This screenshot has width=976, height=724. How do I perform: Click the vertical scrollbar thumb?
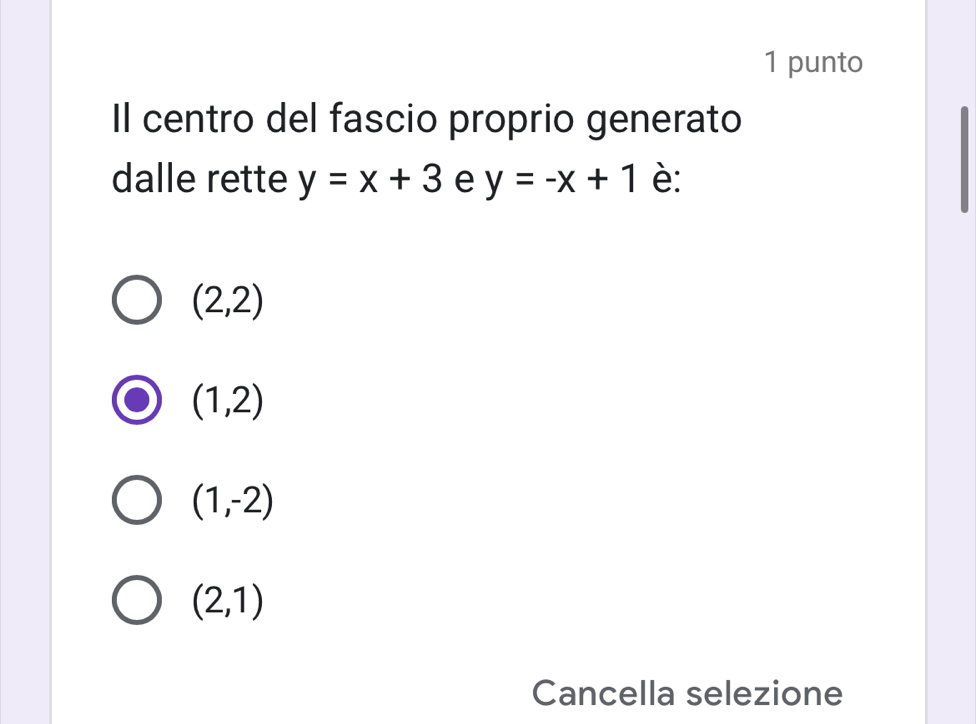[964, 160]
